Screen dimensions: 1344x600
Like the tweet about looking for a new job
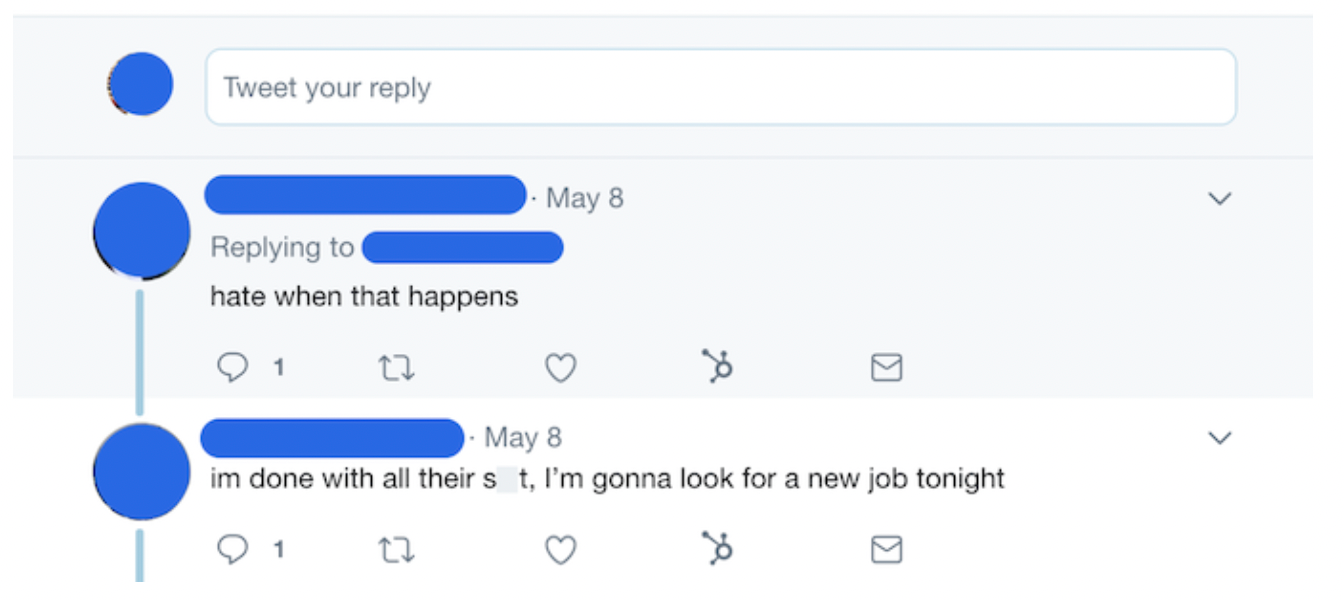click(x=560, y=549)
